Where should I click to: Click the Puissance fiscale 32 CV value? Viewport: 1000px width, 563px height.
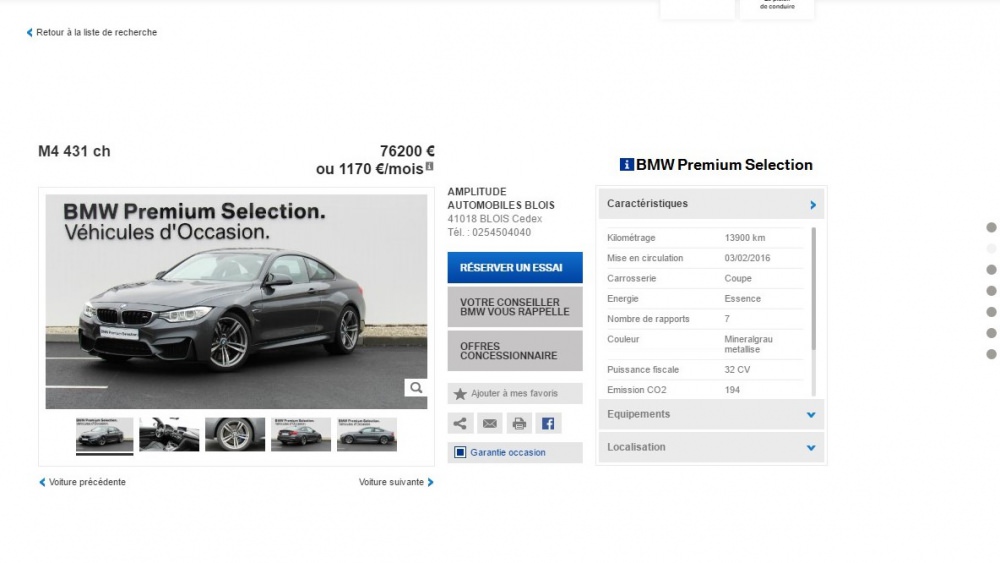coord(737,370)
